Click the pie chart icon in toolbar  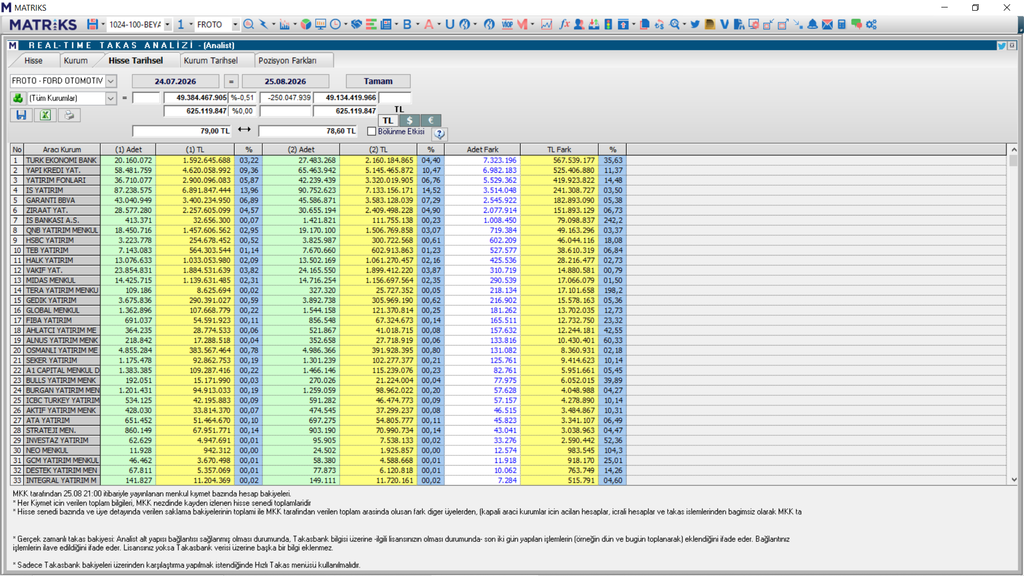pos(306,24)
